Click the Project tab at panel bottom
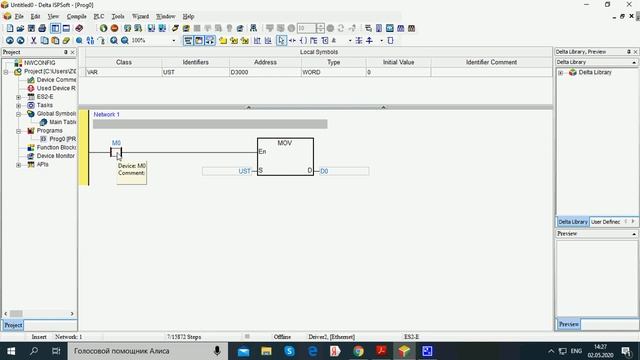The width and height of the screenshot is (640, 360). click(13, 325)
